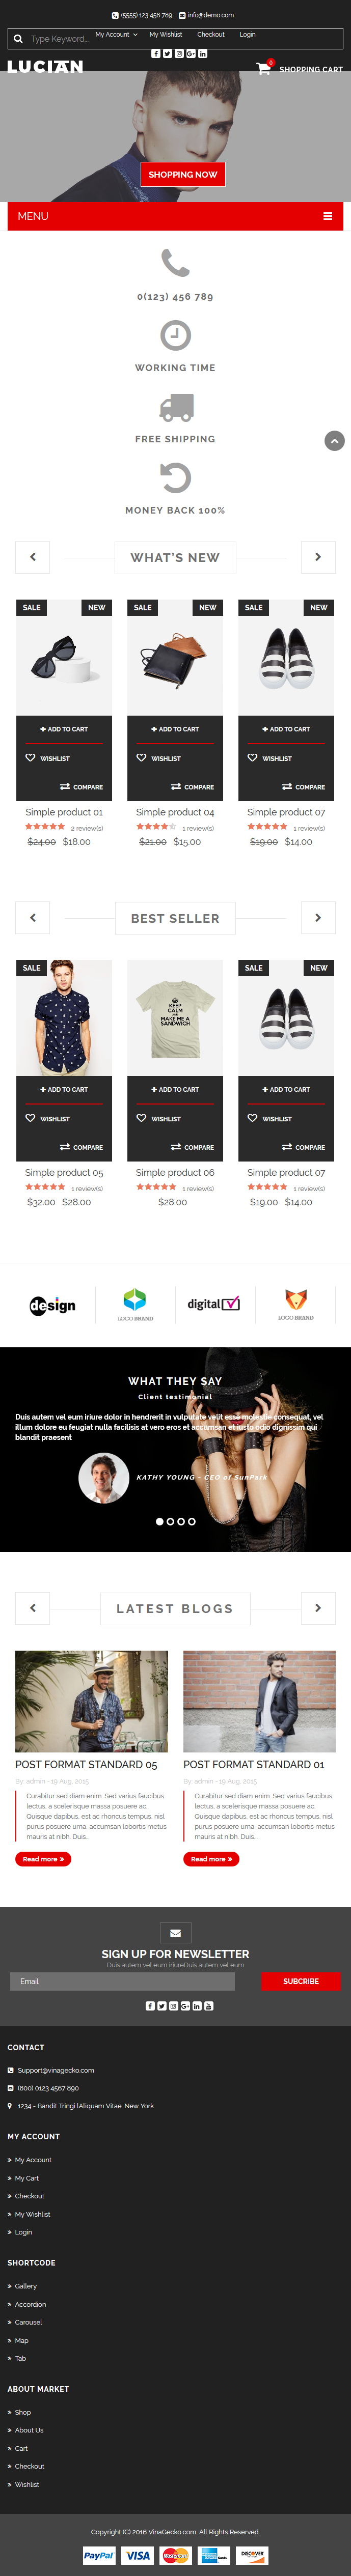Click the newsletter Email input field
Image resolution: width=351 pixels, height=2576 pixels.
[122, 1981]
